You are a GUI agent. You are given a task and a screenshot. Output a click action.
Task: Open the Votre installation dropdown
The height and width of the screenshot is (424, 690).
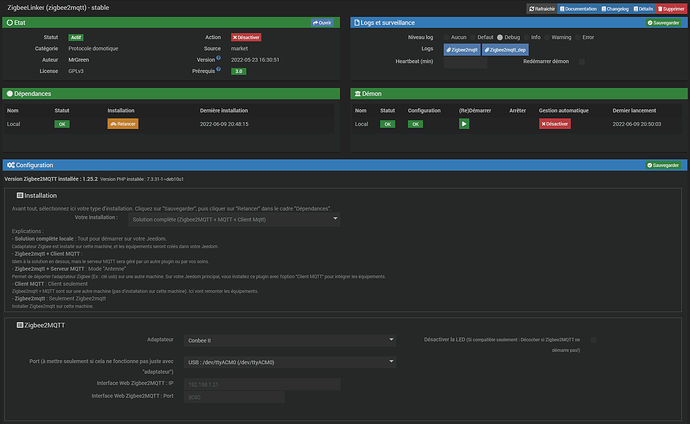[x=234, y=218]
